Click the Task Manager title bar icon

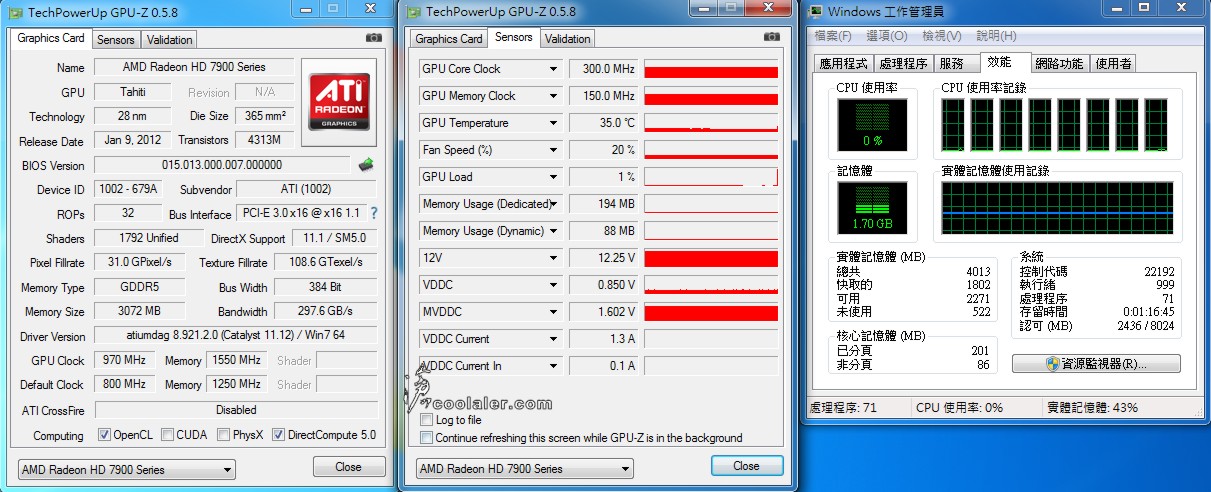pos(817,12)
